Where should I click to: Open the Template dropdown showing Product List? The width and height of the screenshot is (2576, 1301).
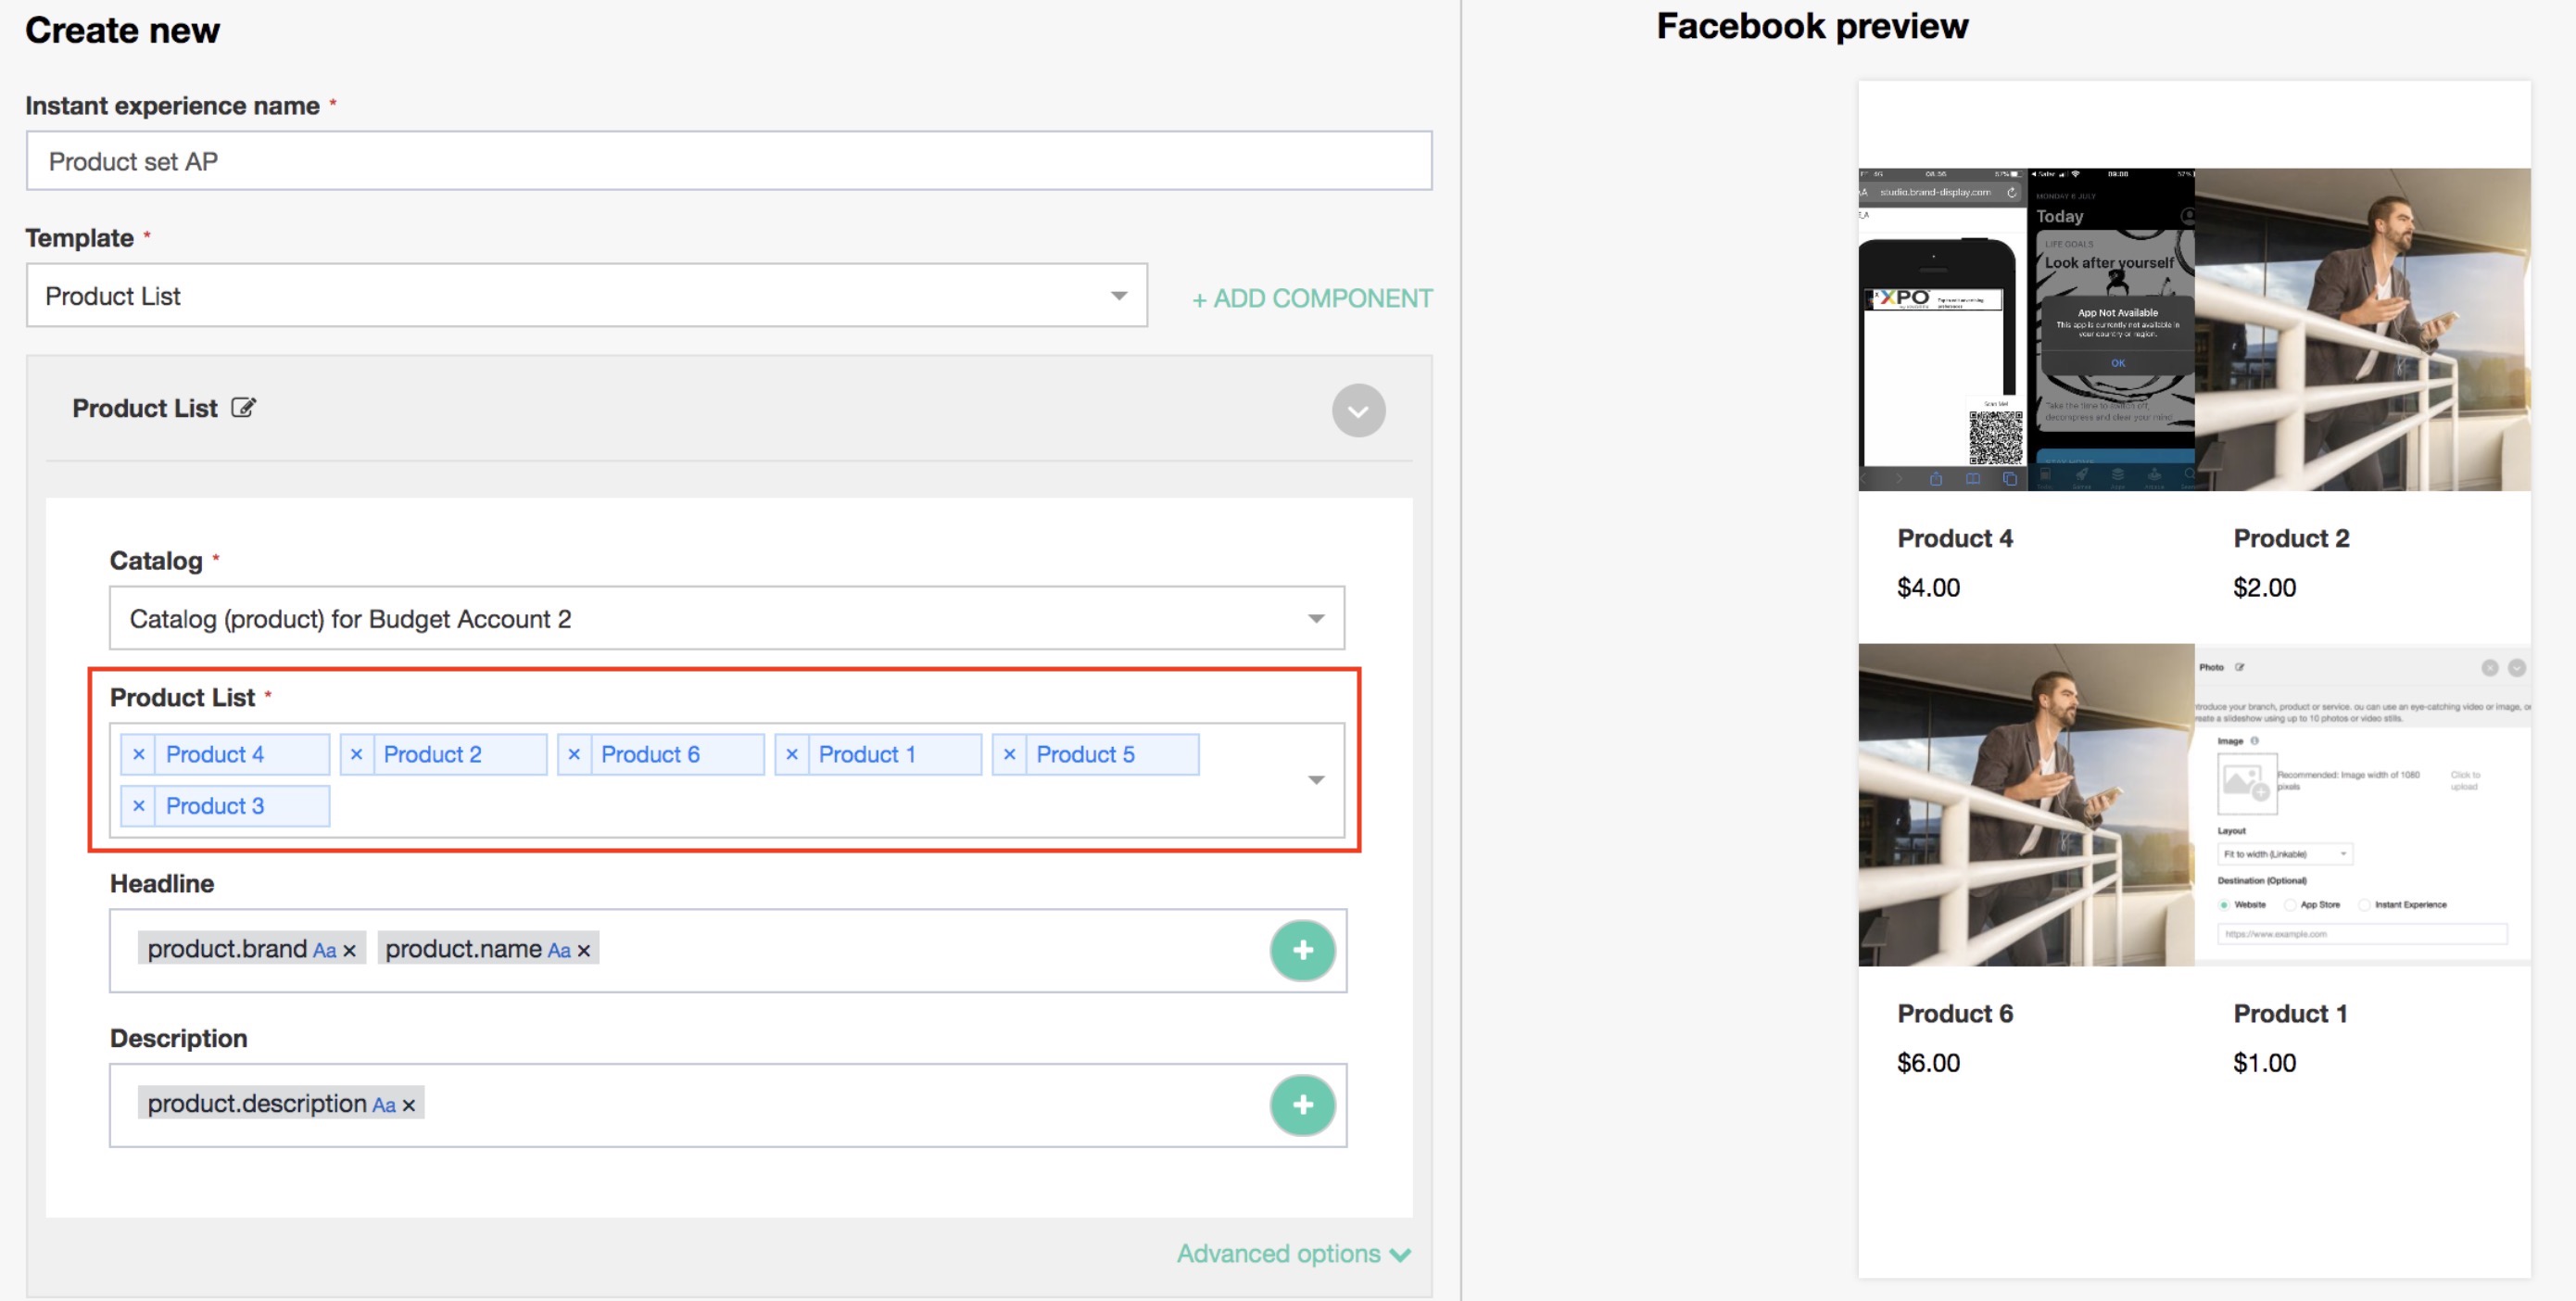[x=586, y=296]
